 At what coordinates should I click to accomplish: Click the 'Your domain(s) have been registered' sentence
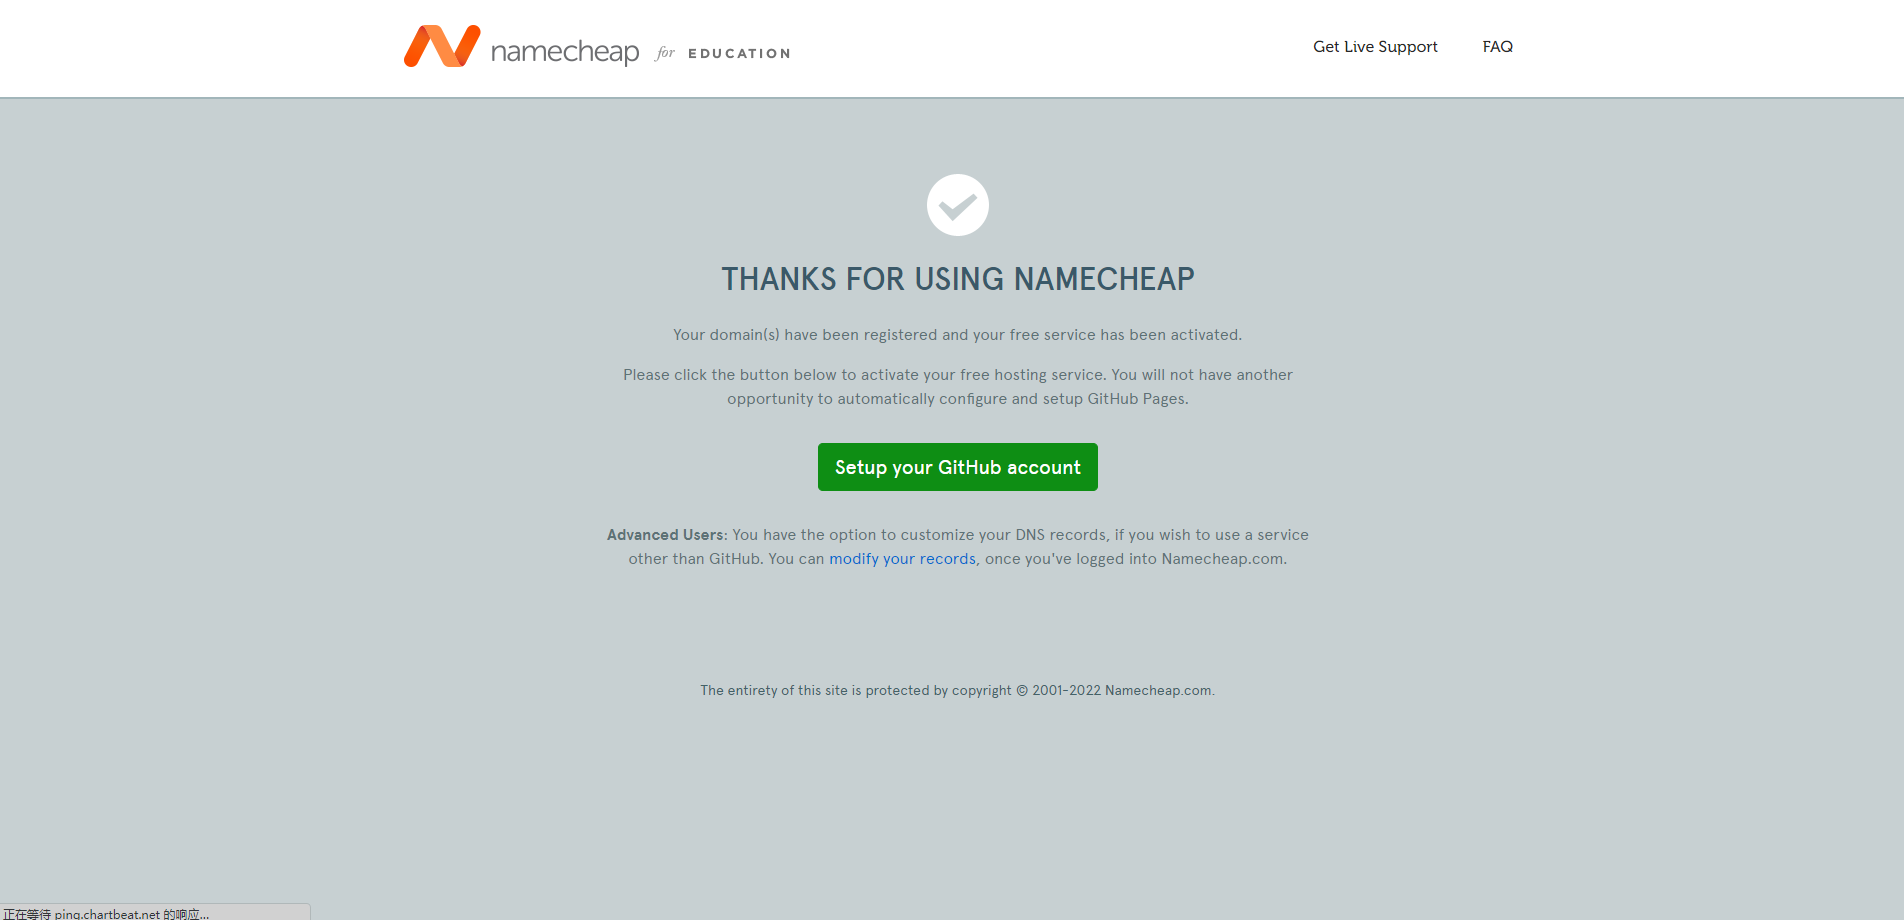click(x=958, y=335)
